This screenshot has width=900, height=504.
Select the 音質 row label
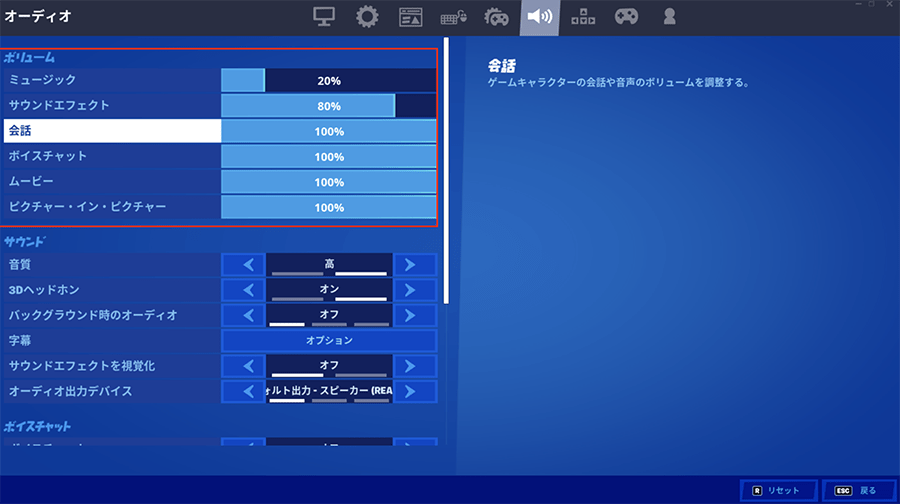pyautogui.click(x=112, y=265)
